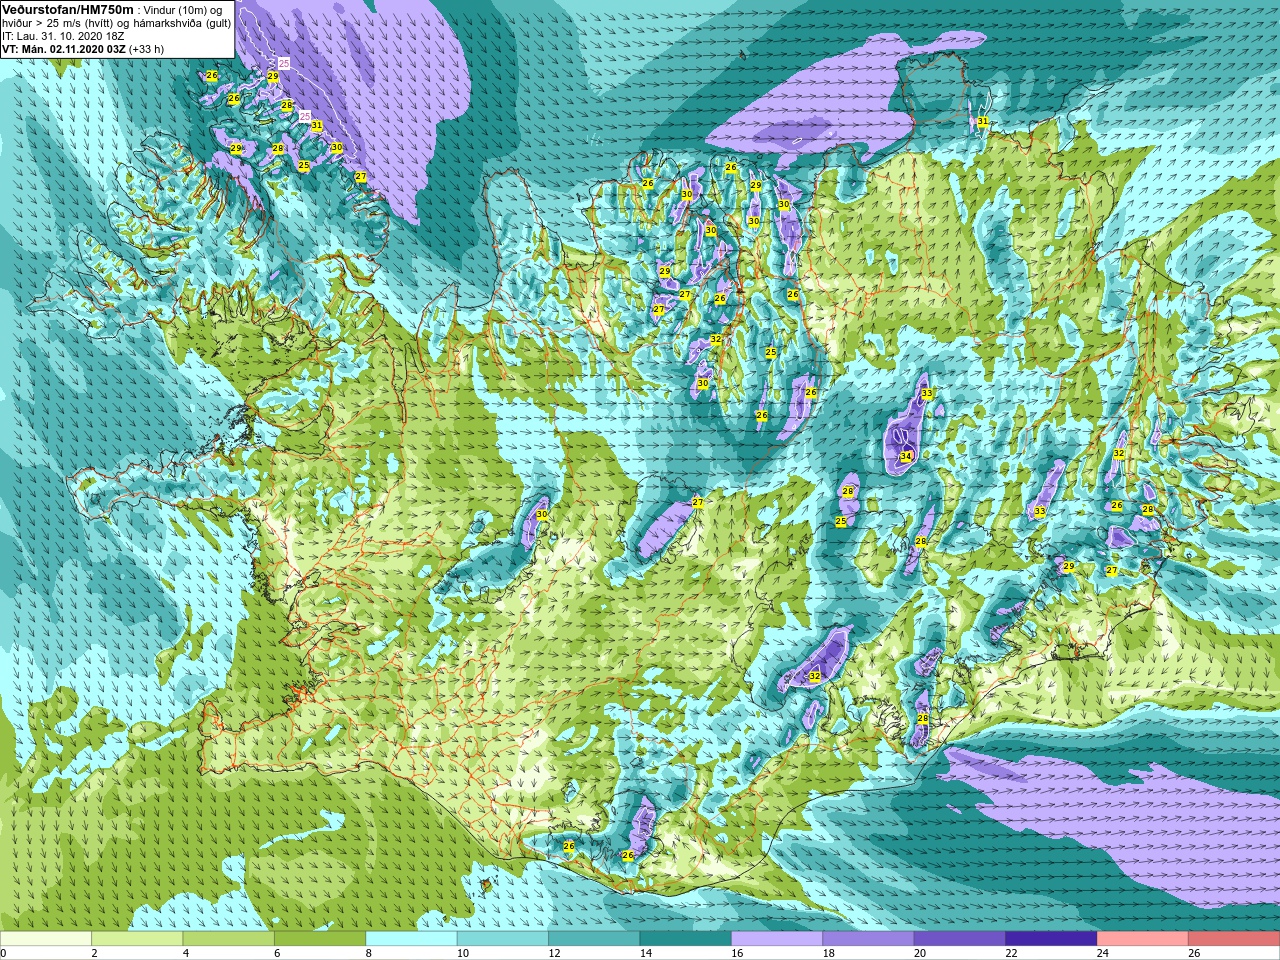
Task: Click tick label "2" on the color scale
Action: 95,953
